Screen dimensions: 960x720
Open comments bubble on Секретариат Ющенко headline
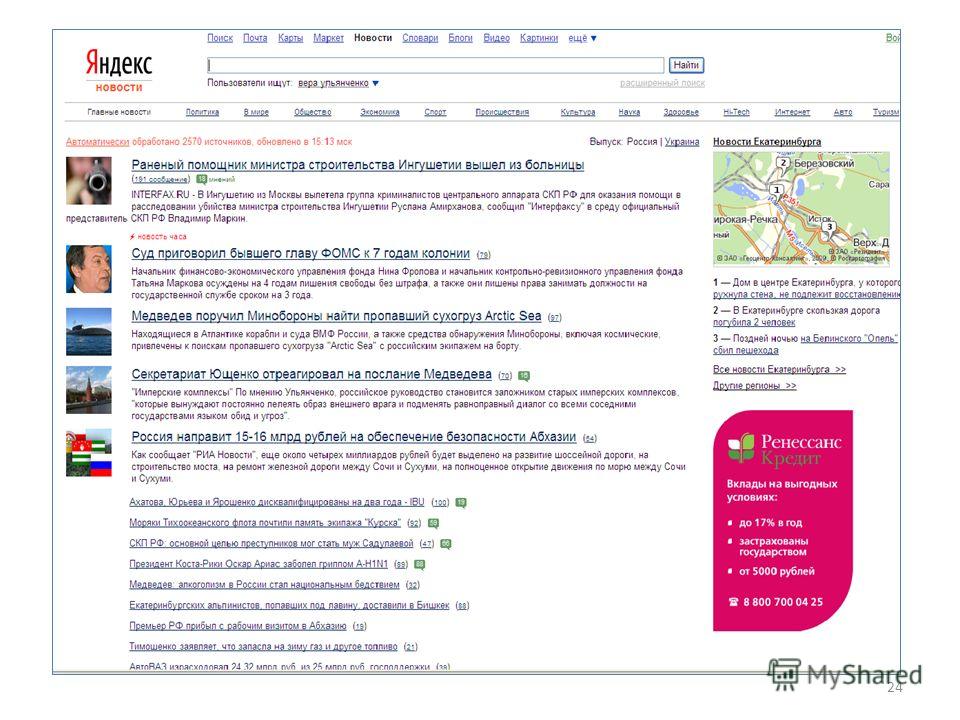524,376
